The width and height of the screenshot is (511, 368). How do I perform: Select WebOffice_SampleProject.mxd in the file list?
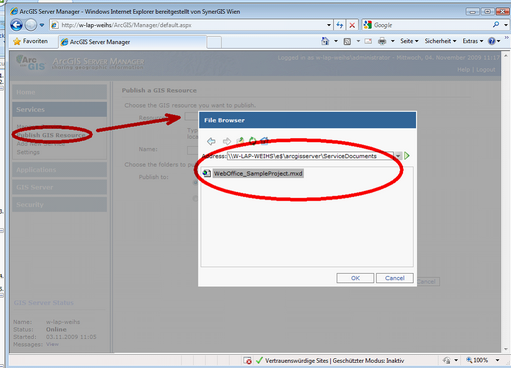pos(258,173)
